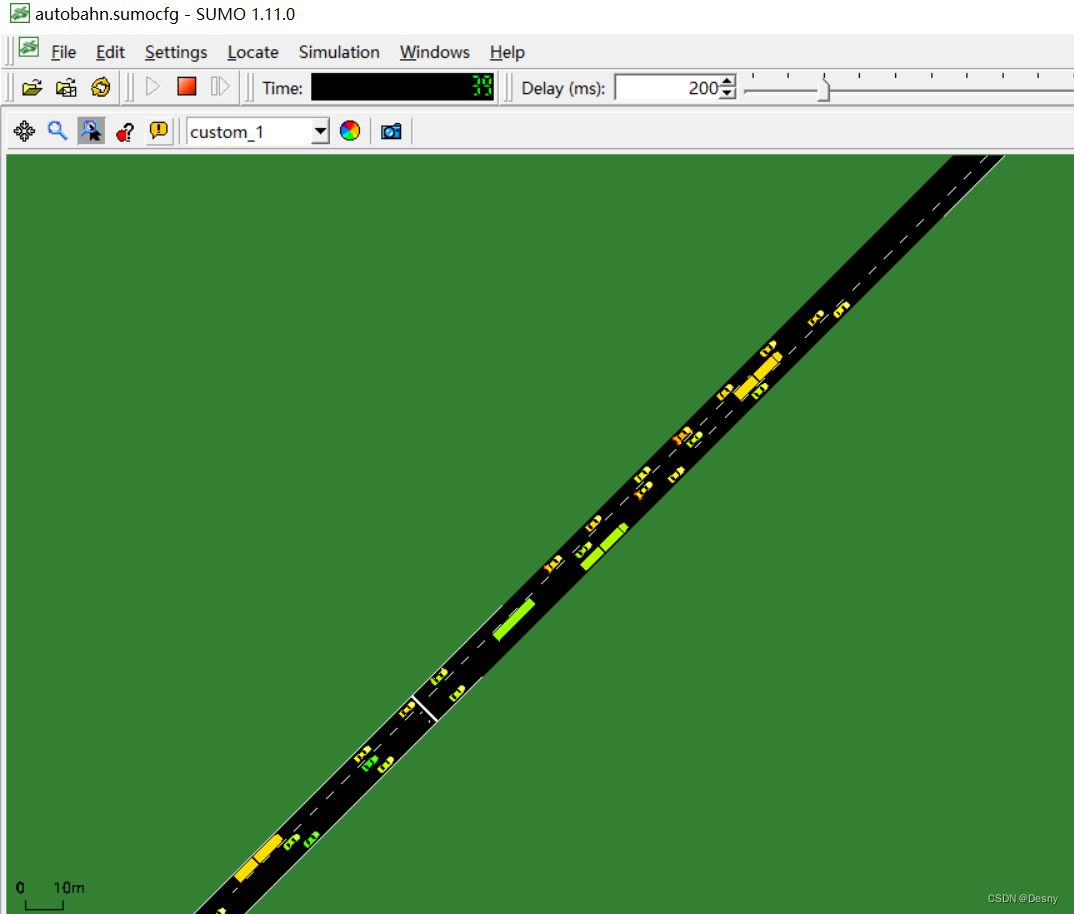Reload the simulation icon
The image size is (1074, 914).
tap(101, 87)
